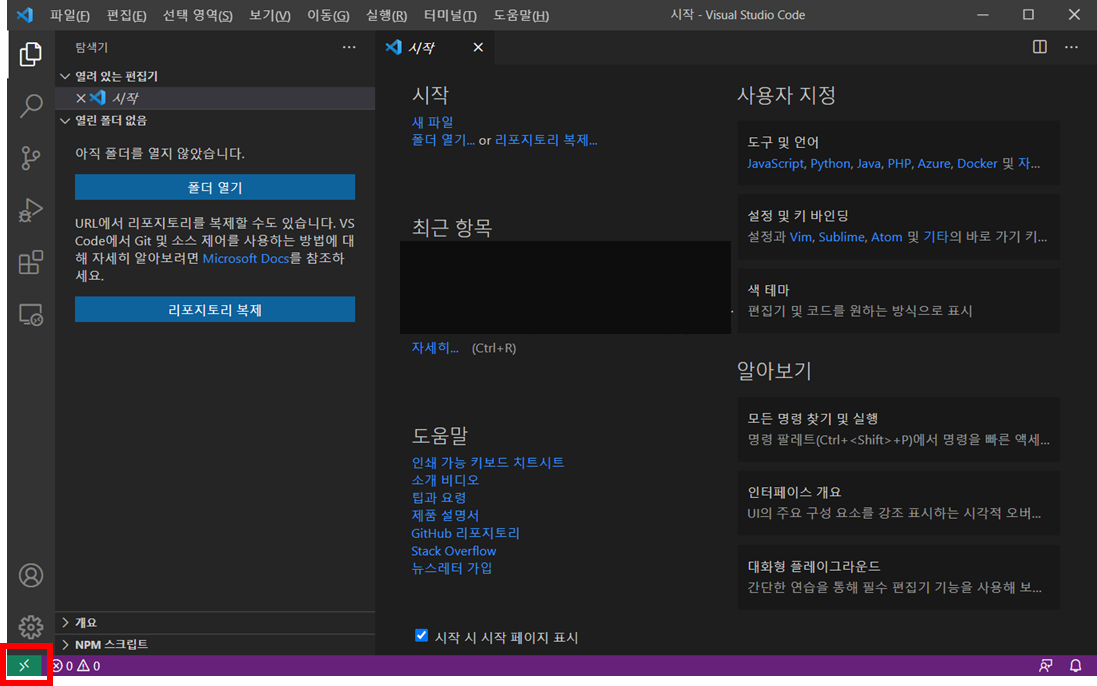Open the 실행(R) menu
Viewport: 1097px width, 686px height.
386,15
